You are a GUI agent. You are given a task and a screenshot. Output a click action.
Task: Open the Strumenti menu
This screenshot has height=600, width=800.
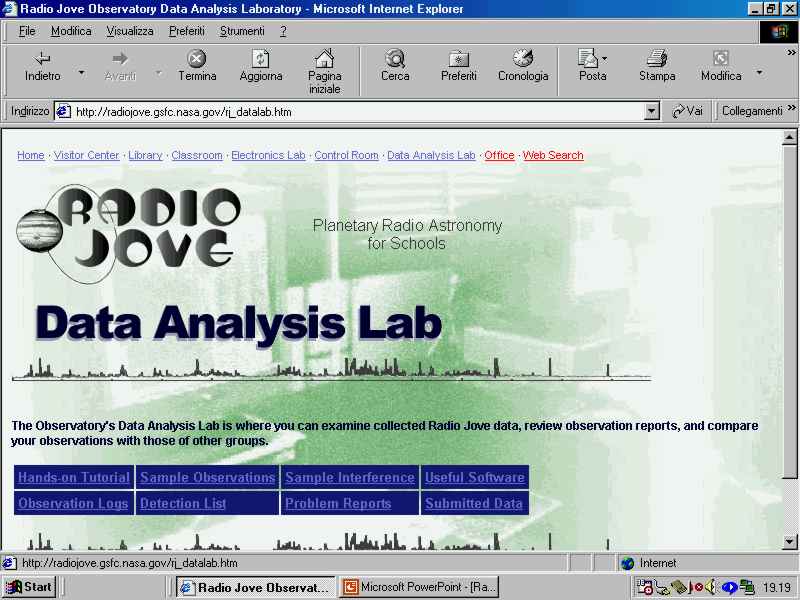point(242,31)
